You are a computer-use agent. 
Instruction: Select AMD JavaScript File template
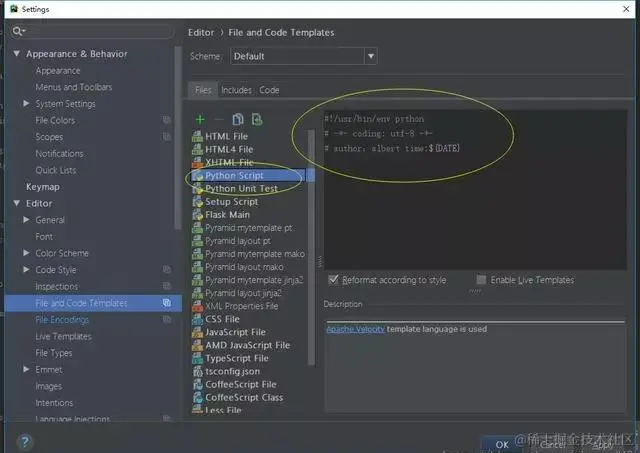tap(247, 345)
